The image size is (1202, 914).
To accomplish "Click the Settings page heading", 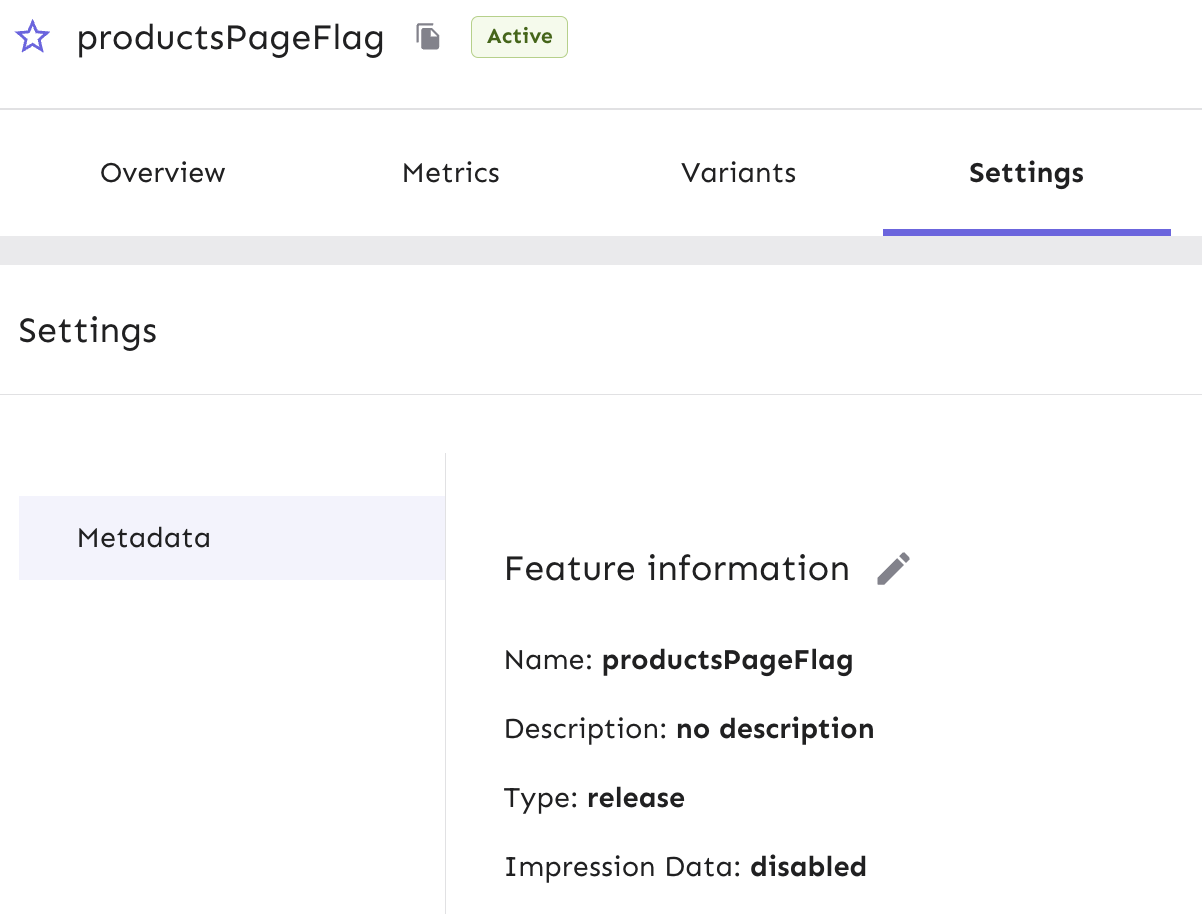I will (87, 330).
